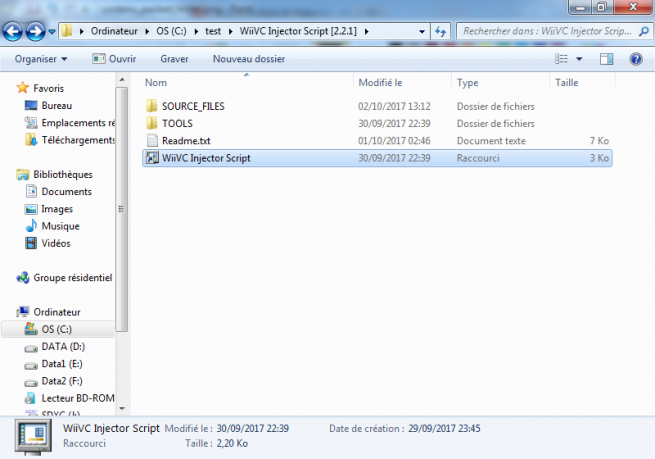Open Bureau in the navigation pane
Viewport: 655px width, 459px height.
(56, 105)
